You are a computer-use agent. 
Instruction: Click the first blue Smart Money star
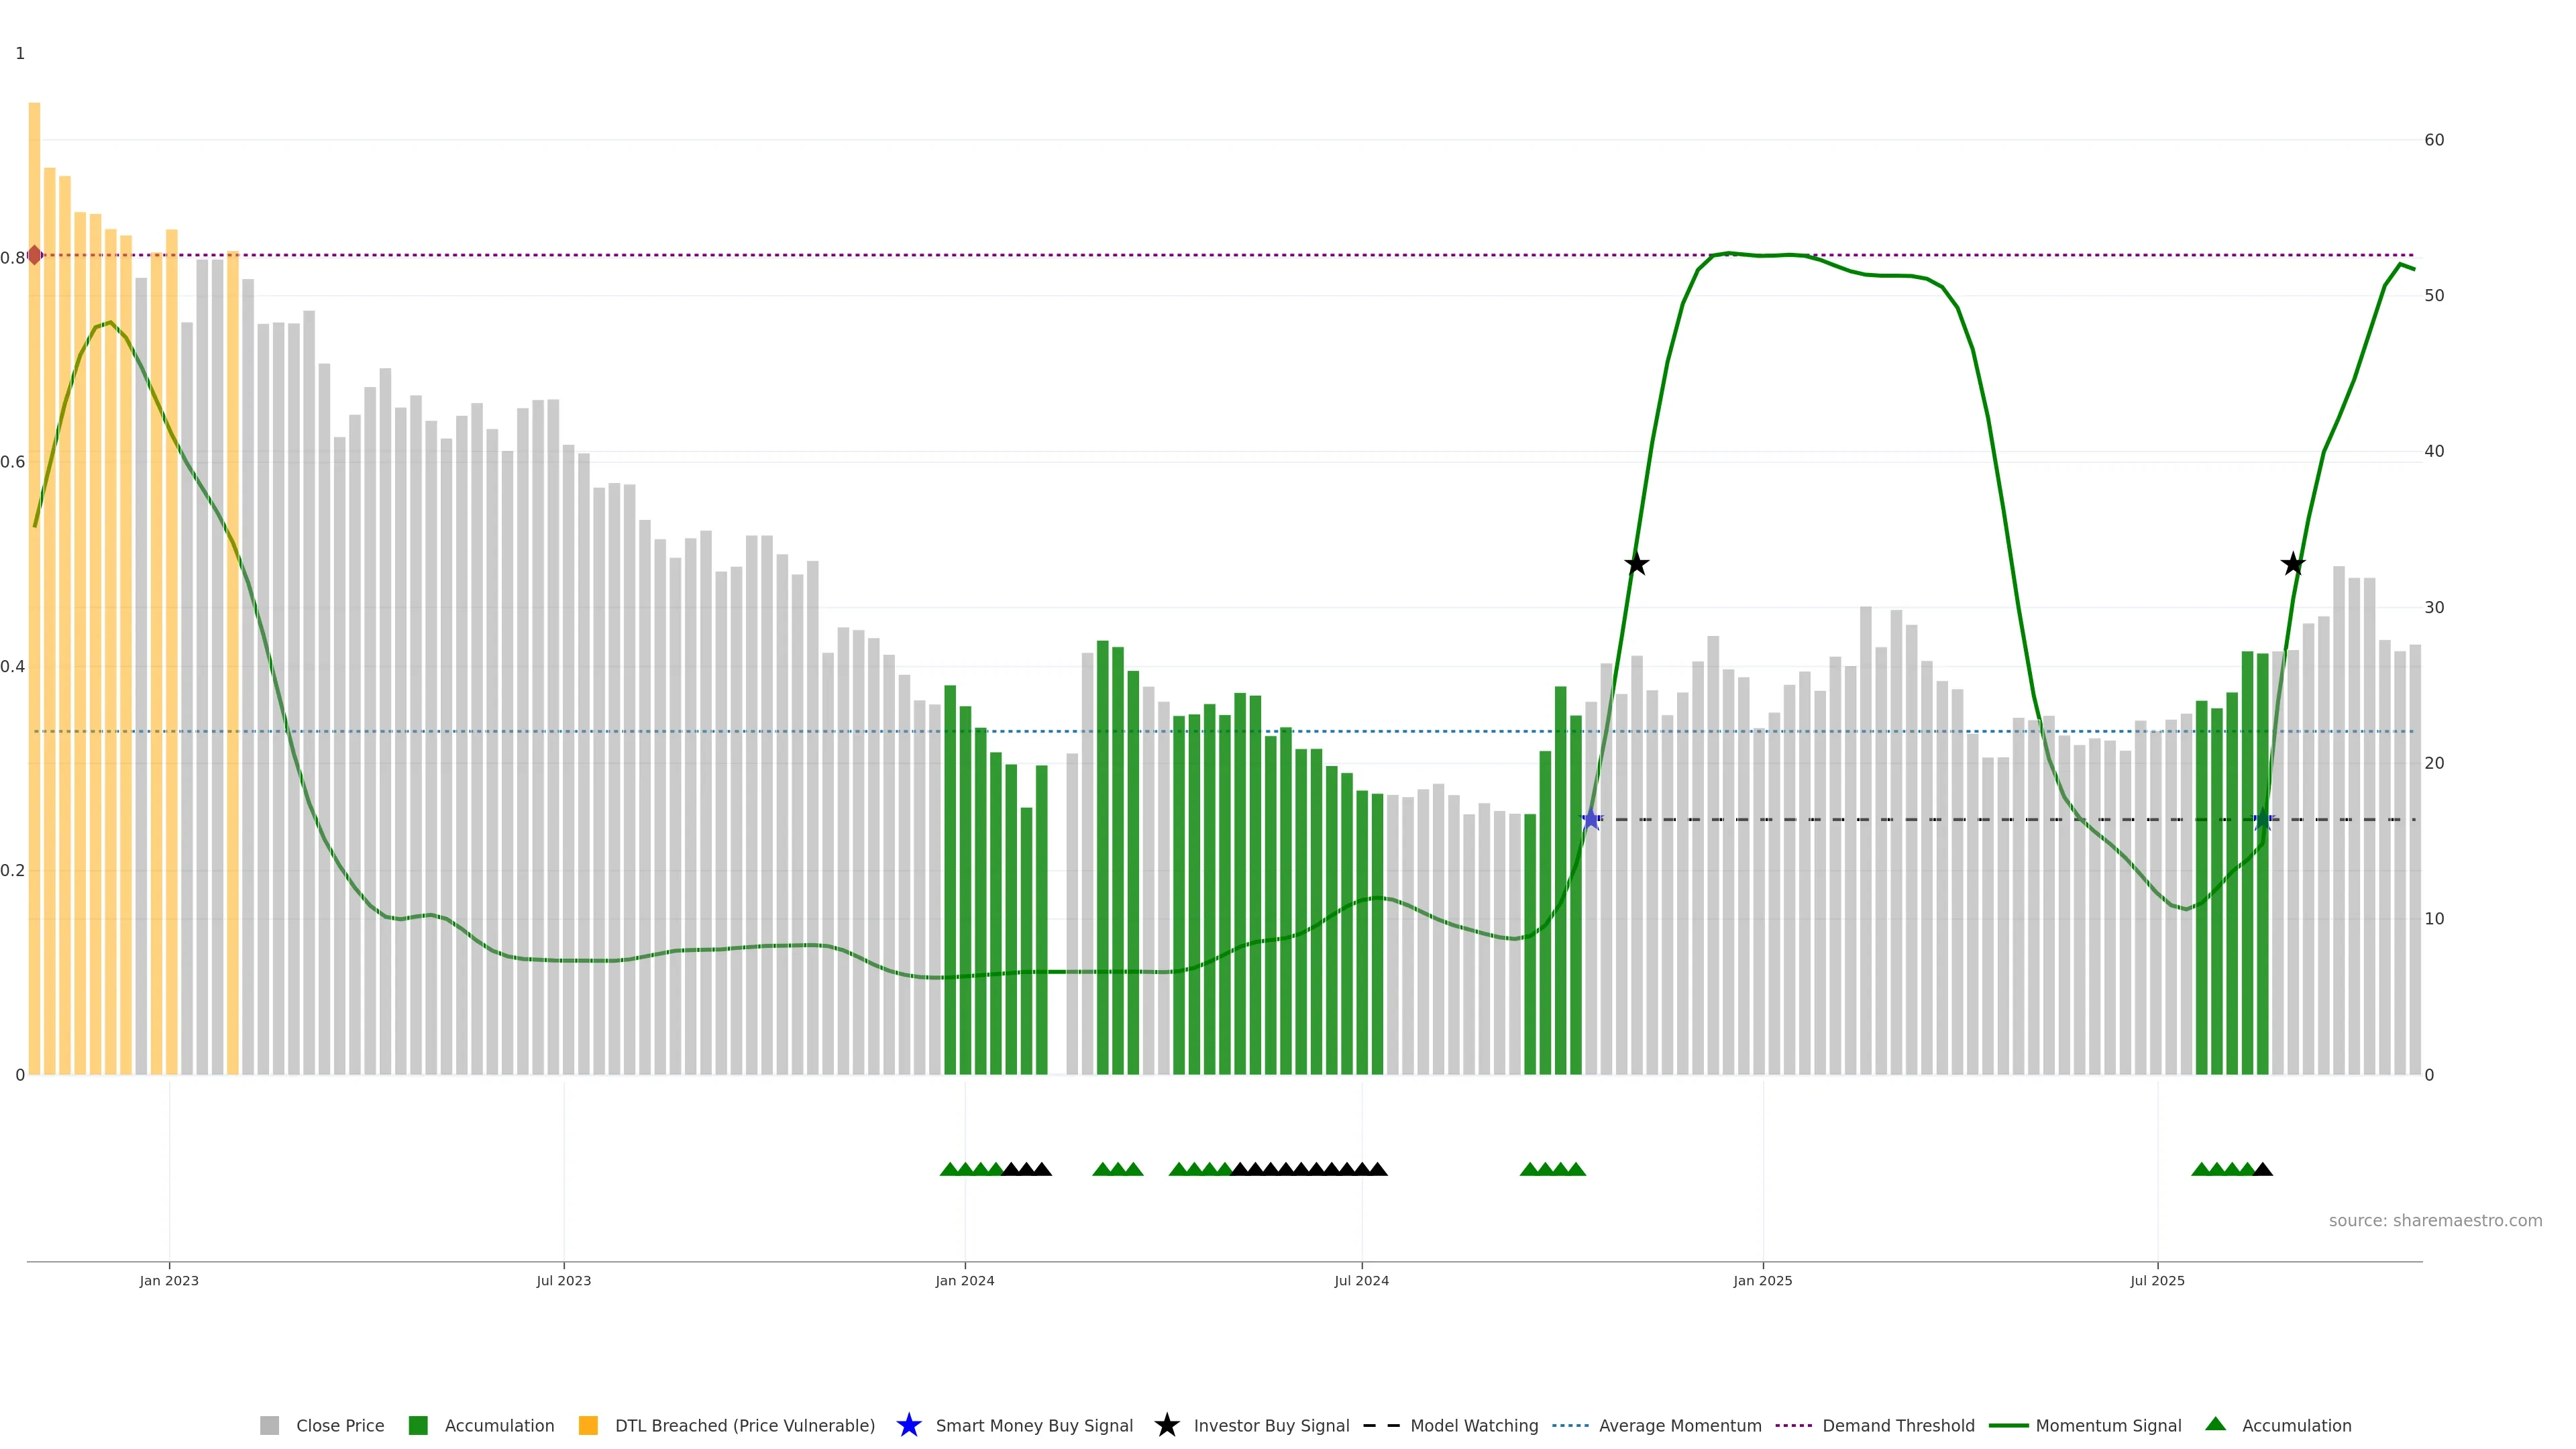coord(1591,820)
